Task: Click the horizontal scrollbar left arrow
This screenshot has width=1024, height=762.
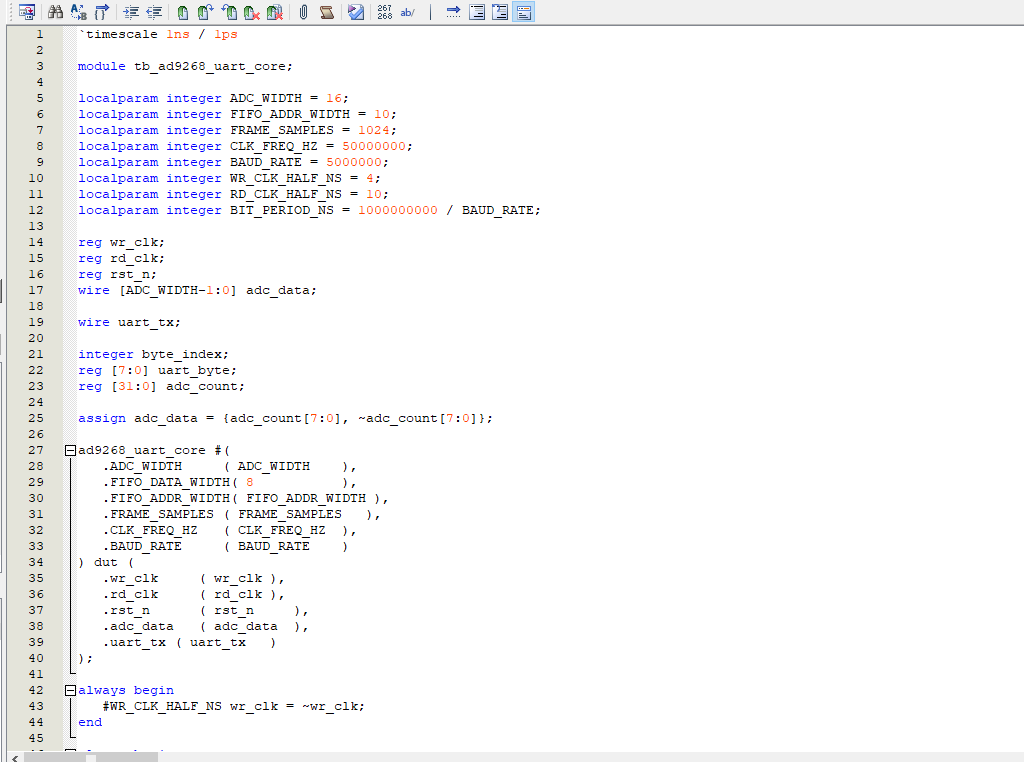Action: (x=15, y=757)
